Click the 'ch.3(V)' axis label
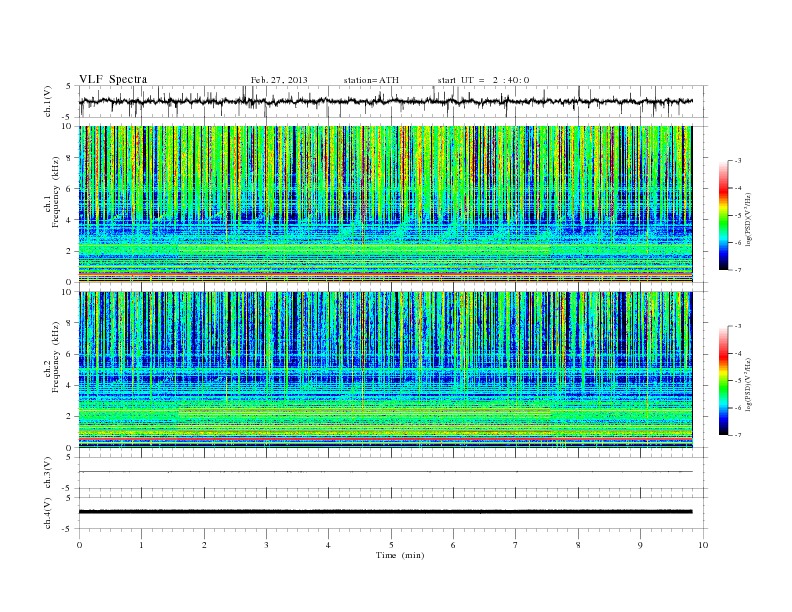This screenshot has width=792, height=612. click(x=48, y=473)
